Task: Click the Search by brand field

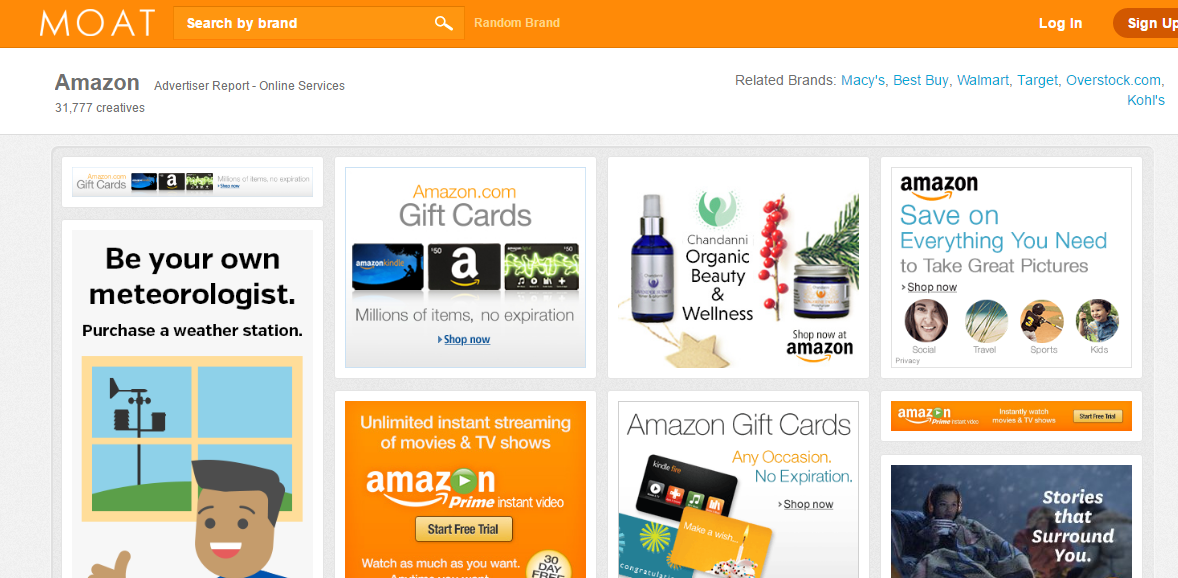Action: pyautogui.click(x=319, y=23)
